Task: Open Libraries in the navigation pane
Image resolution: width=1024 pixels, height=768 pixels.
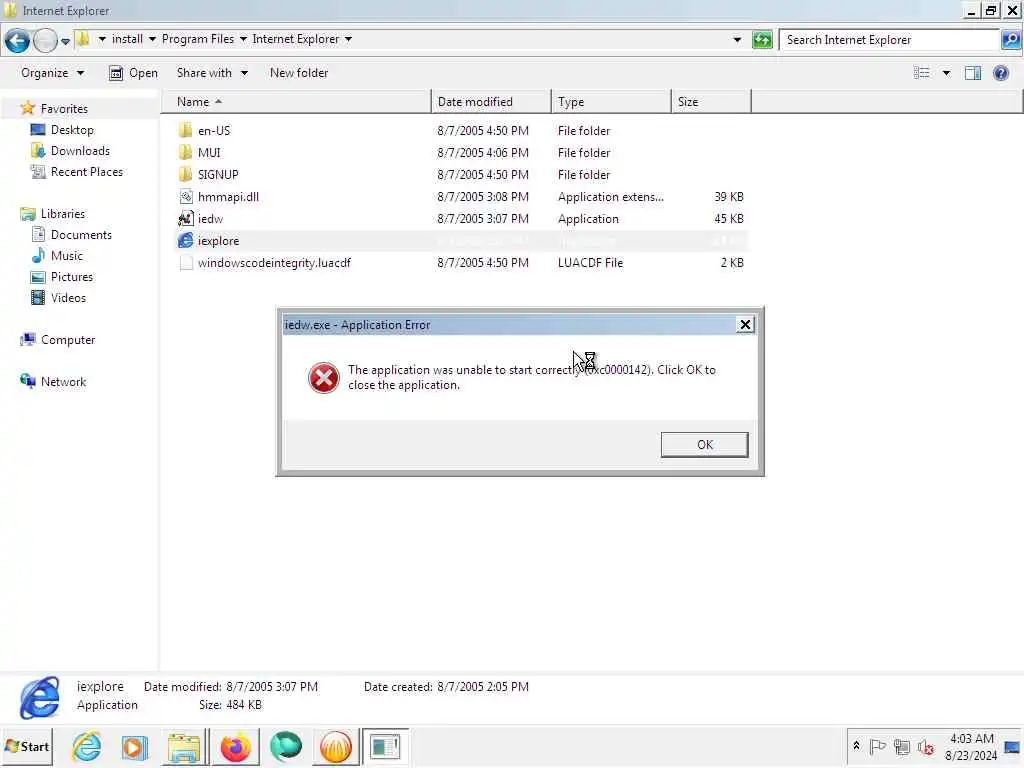Action: [63, 214]
